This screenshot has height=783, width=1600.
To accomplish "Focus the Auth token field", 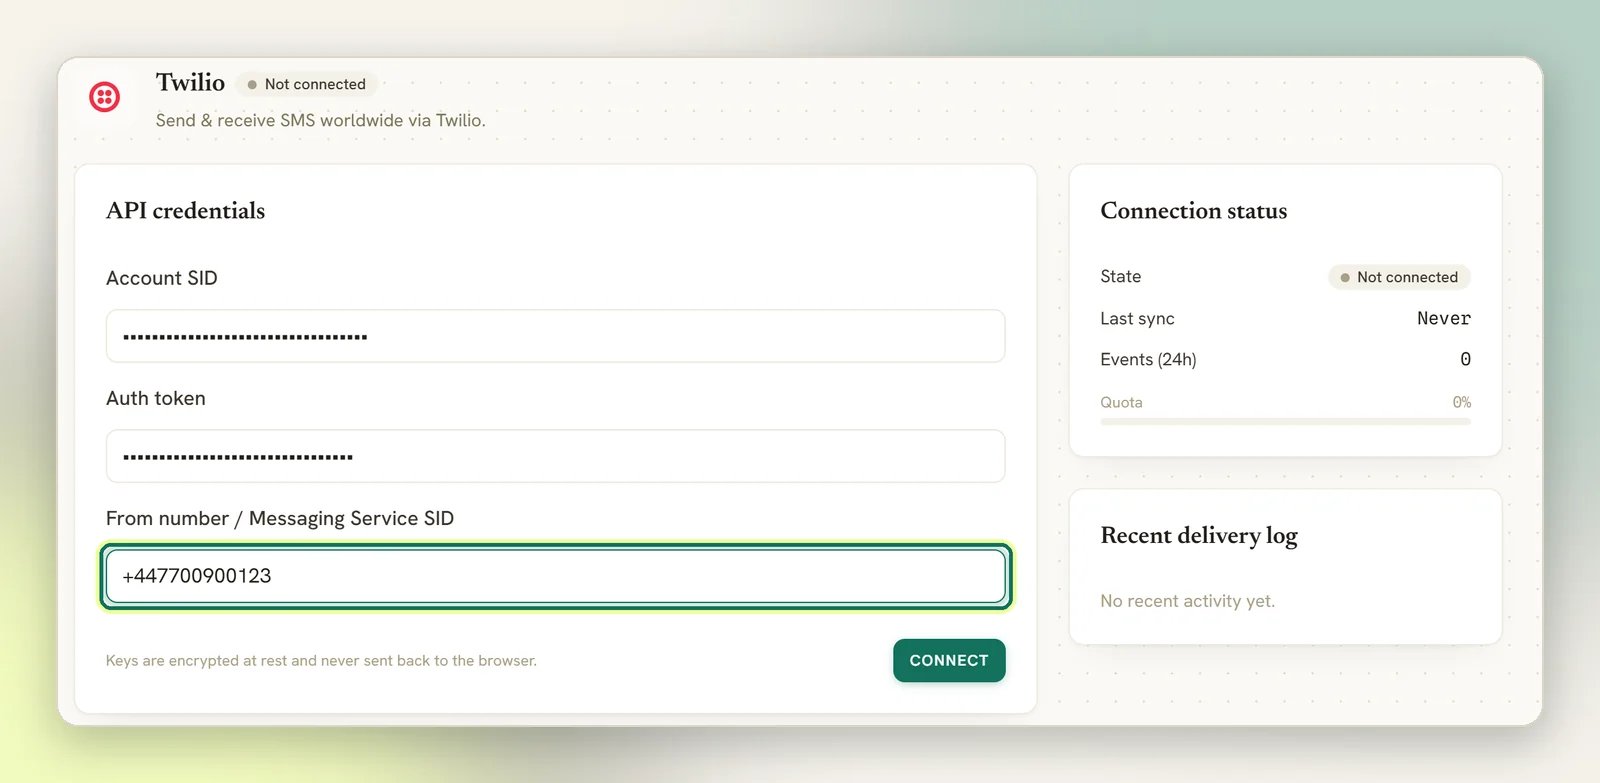I will point(555,456).
